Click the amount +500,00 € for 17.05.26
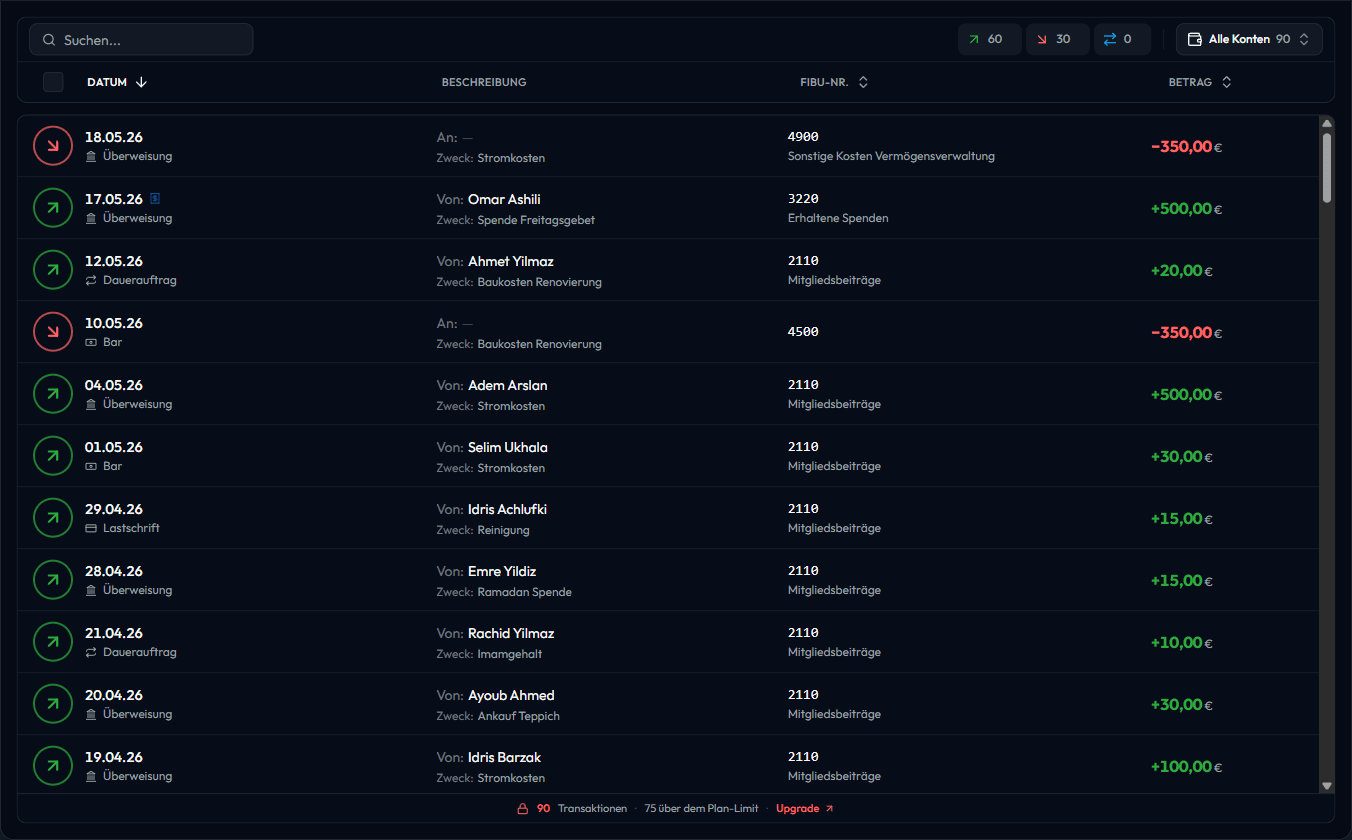The width and height of the screenshot is (1352, 840). pyautogui.click(x=1186, y=209)
